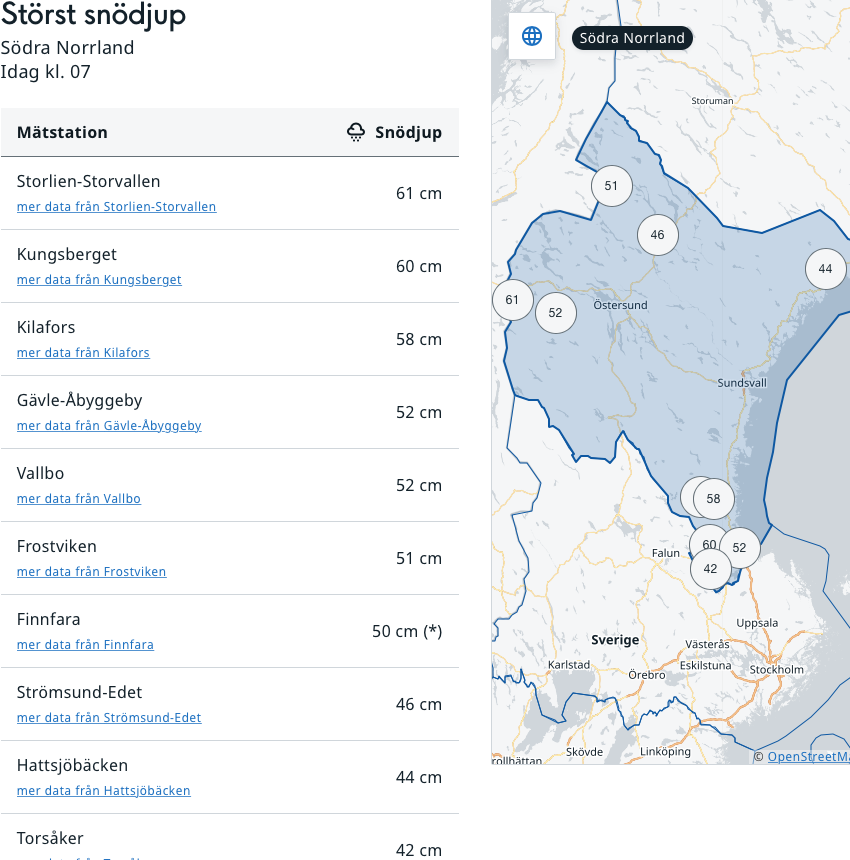Click the Södra Norrland map label
This screenshot has height=860, width=850.
coord(632,38)
